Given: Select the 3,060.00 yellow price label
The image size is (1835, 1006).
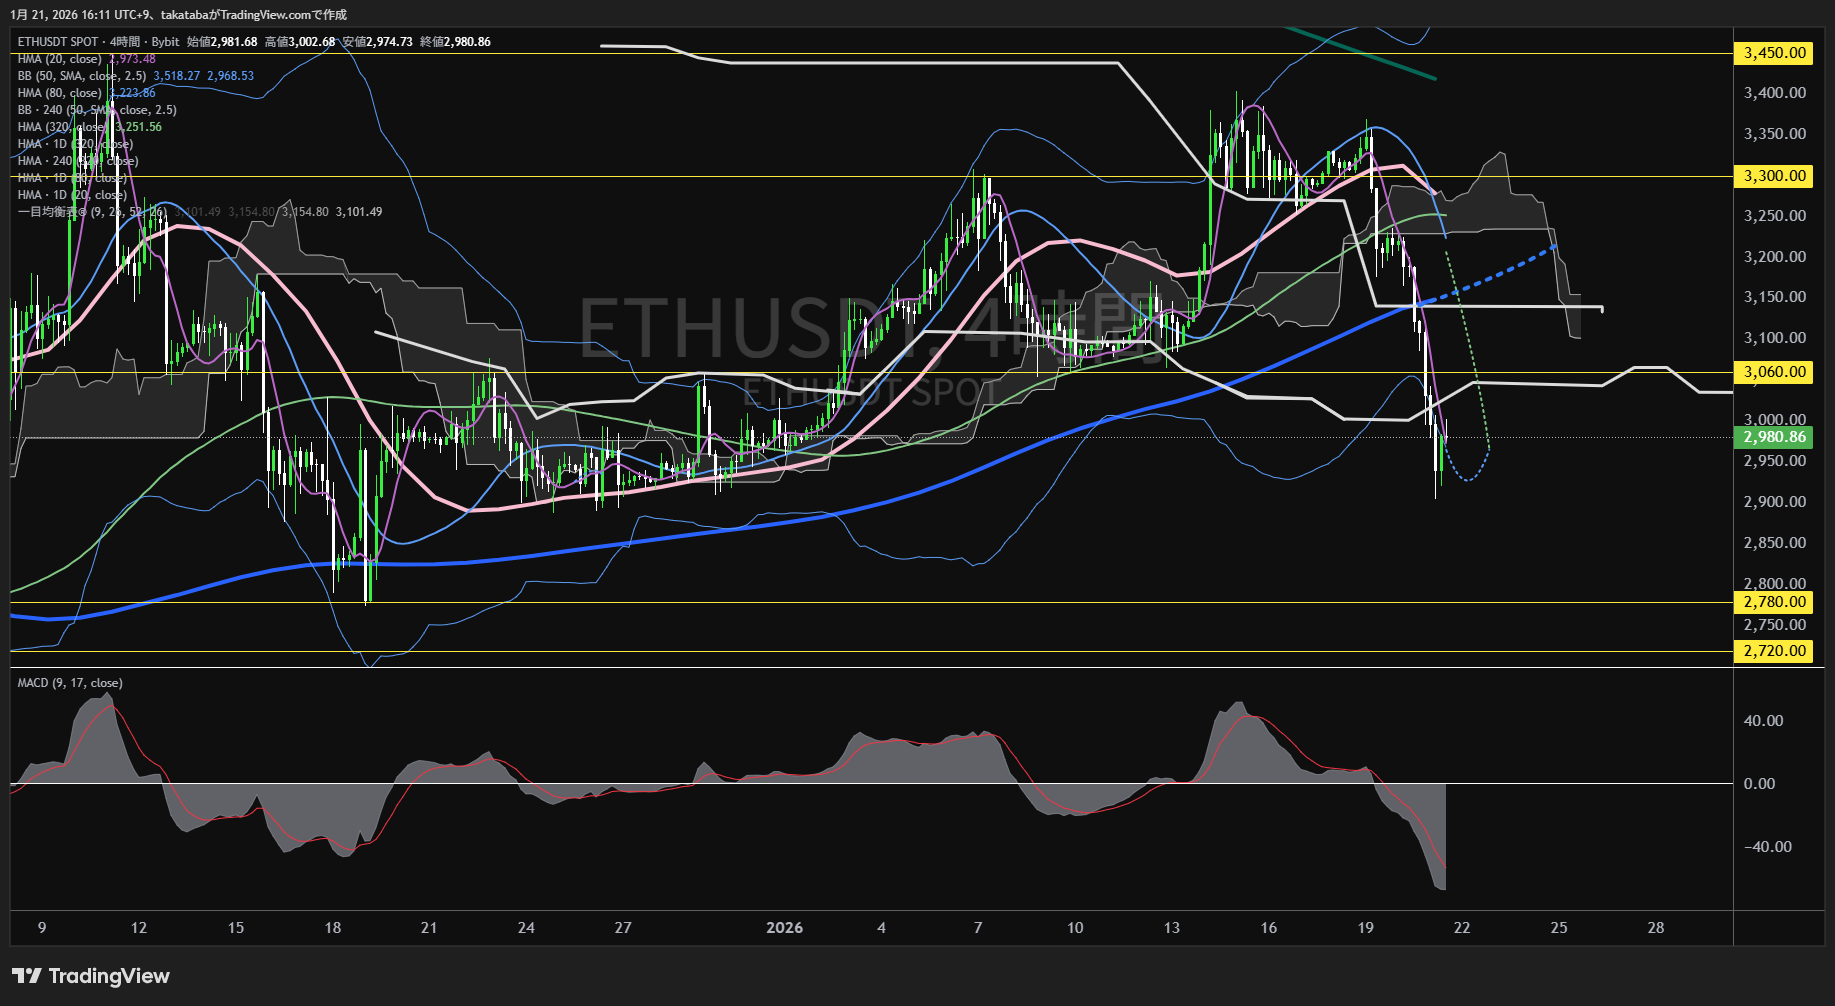Looking at the screenshot, I should coord(1775,372).
